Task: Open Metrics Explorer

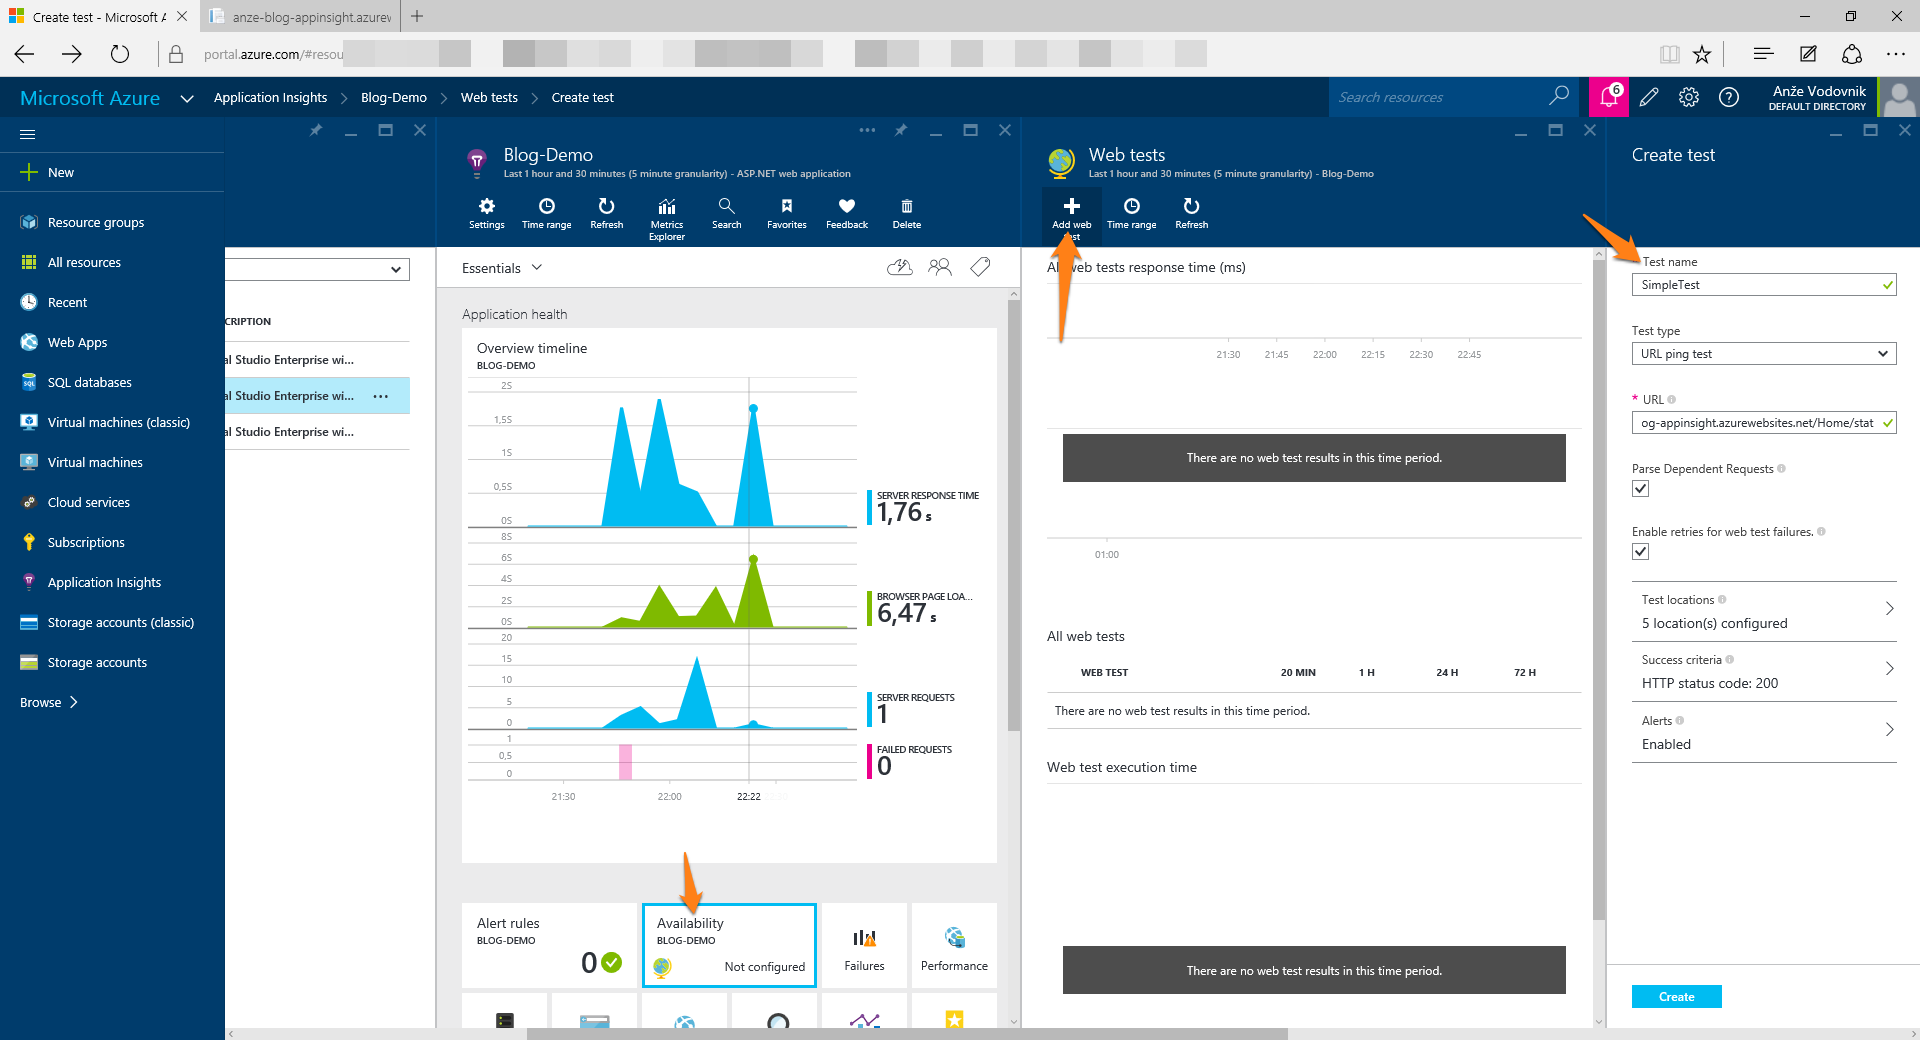Action: [x=666, y=218]
